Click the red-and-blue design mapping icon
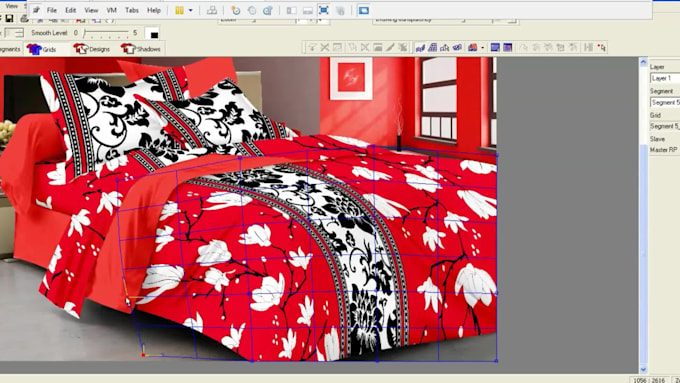The image size is (680, 383). [473, 47]
